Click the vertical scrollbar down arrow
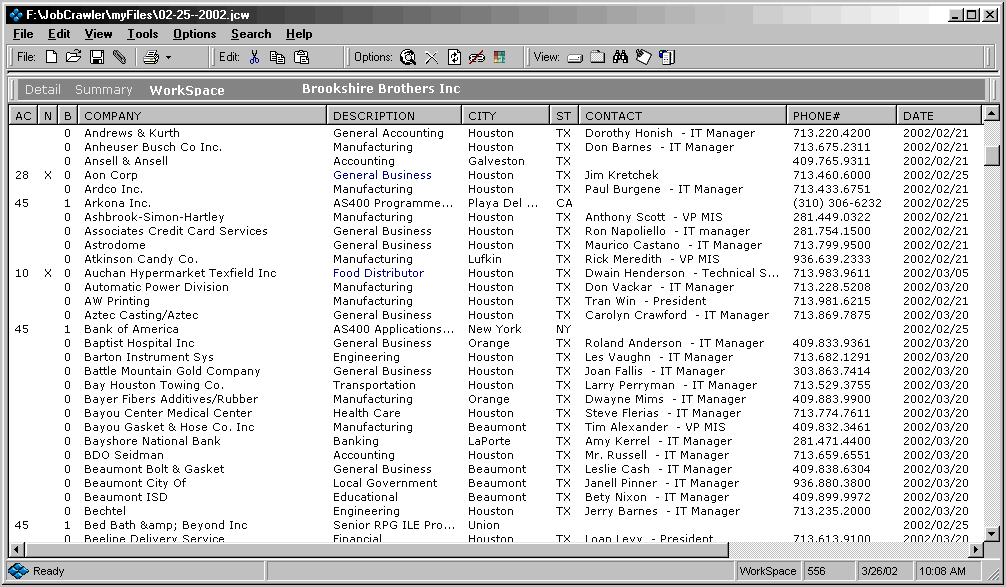Viewport: 1006px width, 587px height. (x=991, y=534)
